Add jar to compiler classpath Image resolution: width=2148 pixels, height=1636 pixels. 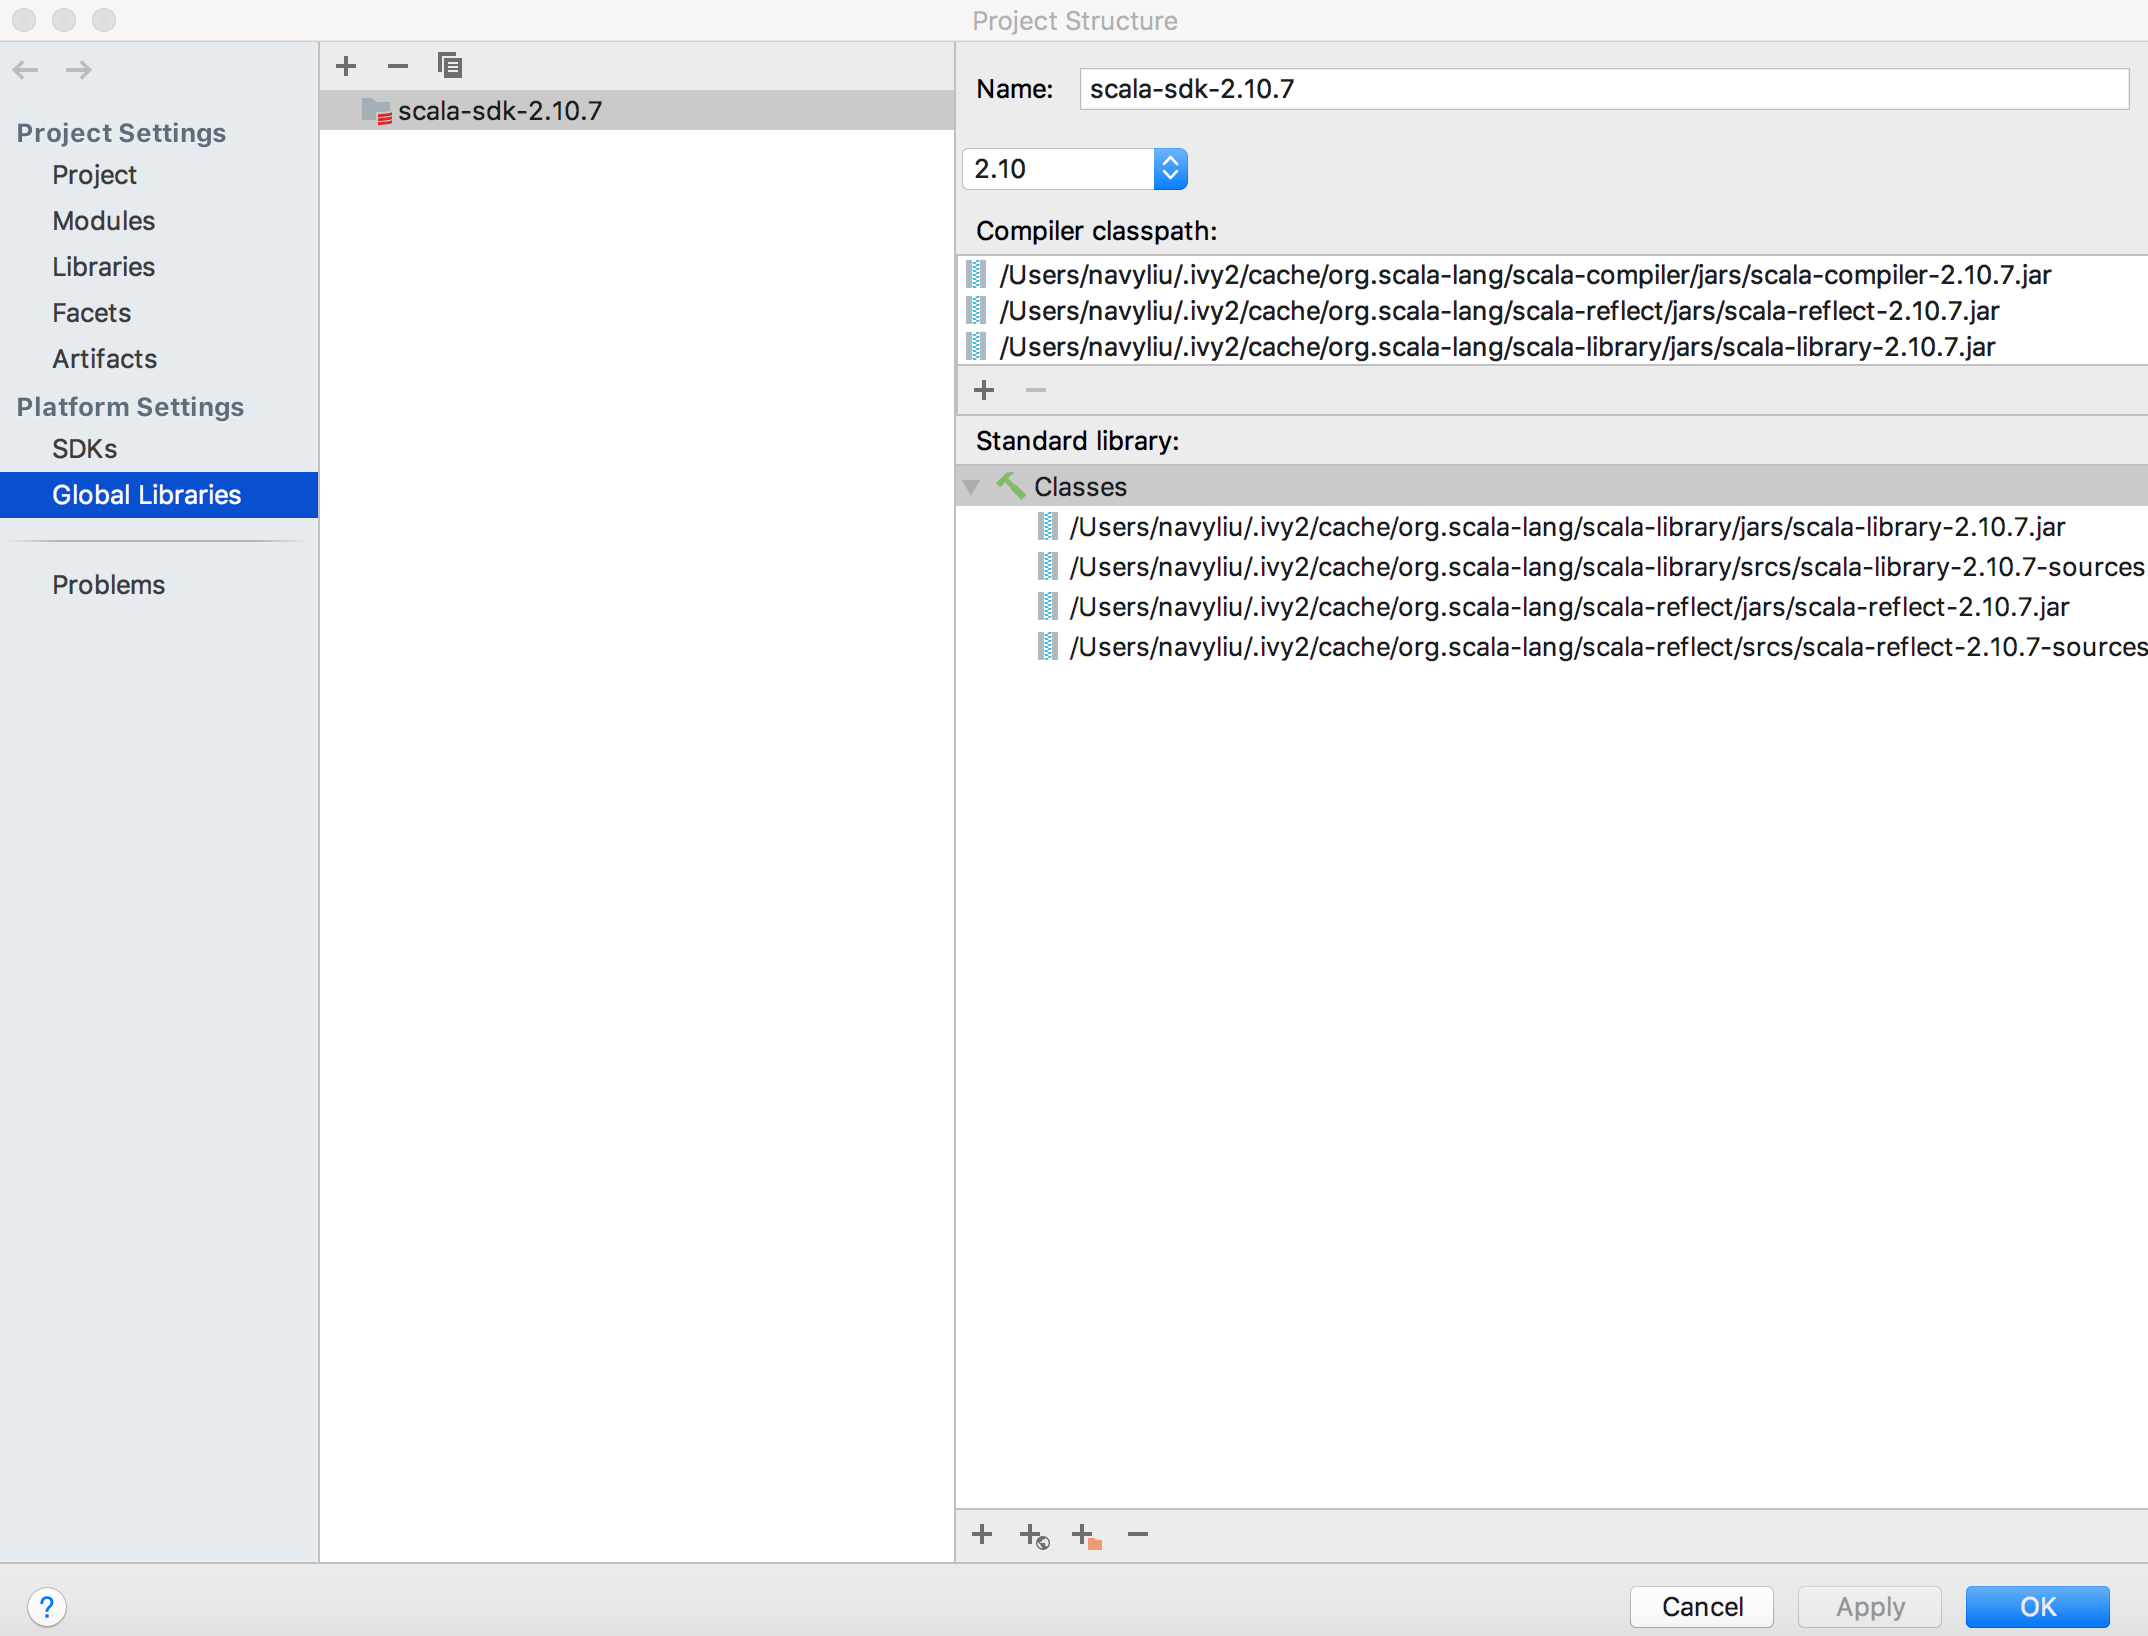[984, 390]
